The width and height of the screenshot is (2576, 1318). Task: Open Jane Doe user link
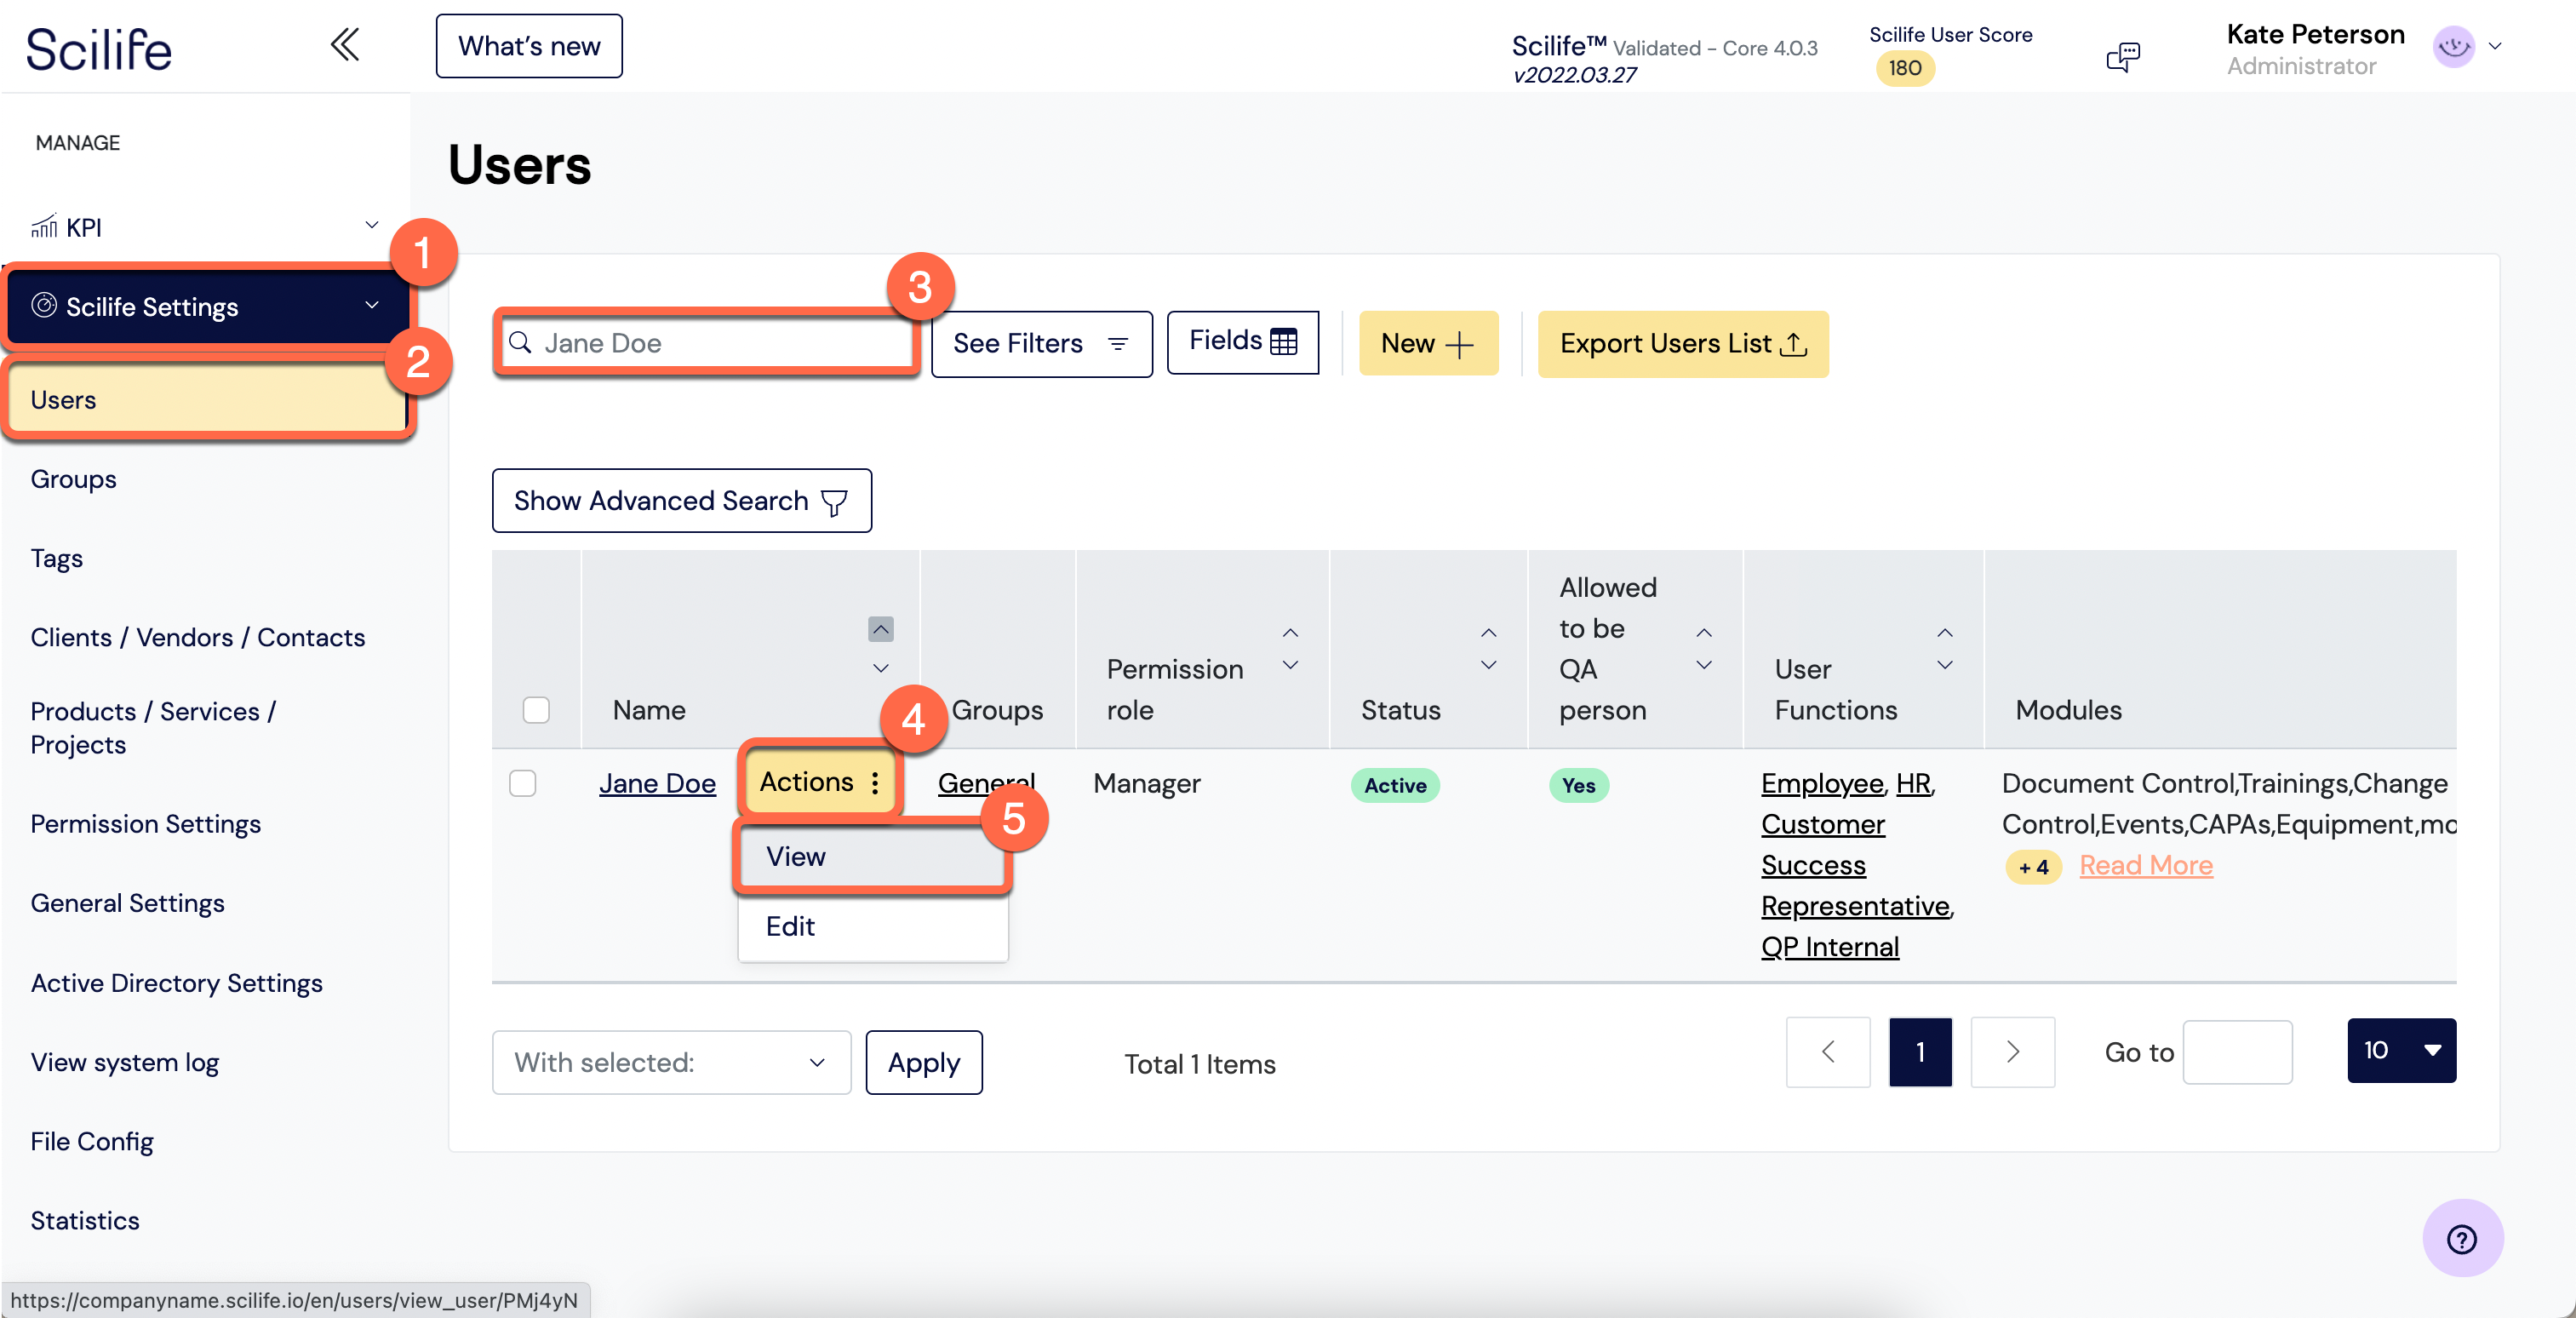(657, 783)
